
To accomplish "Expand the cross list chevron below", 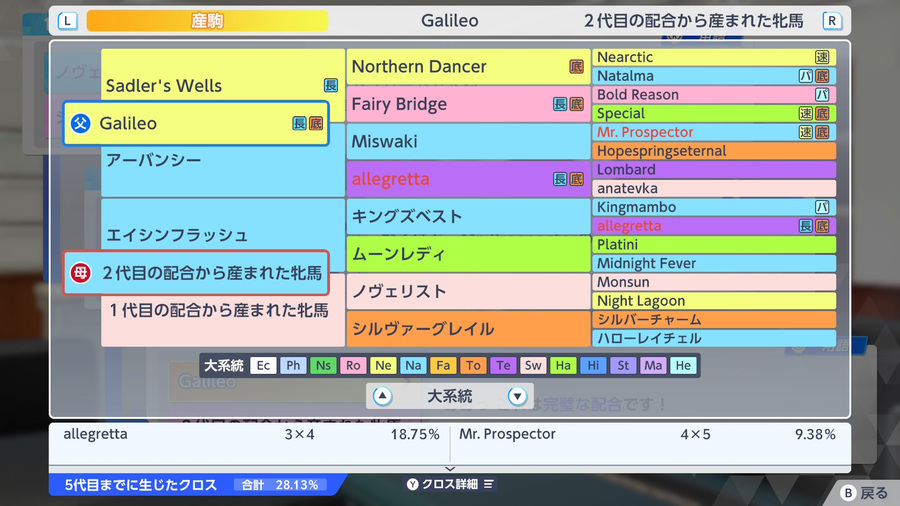I will coord(450,469).
